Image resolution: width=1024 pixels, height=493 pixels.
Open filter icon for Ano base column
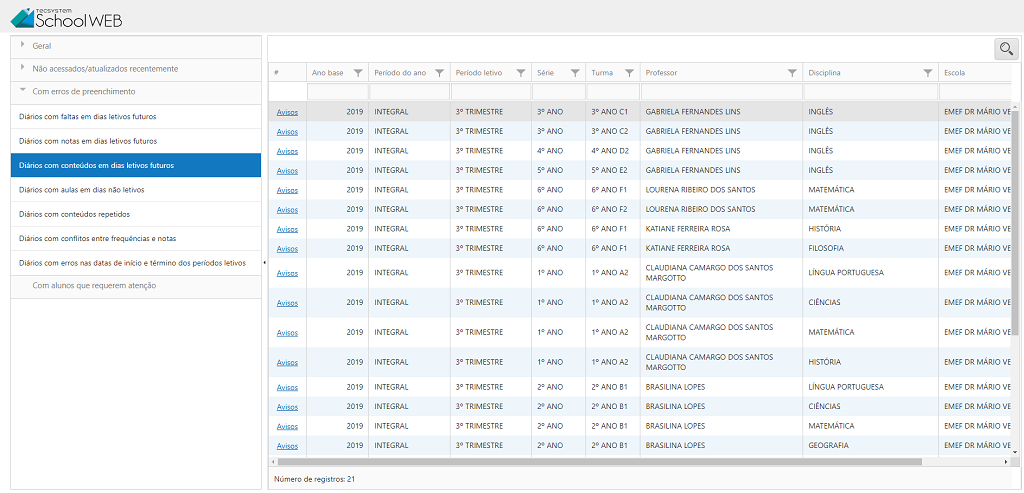(x=358, y=73)
